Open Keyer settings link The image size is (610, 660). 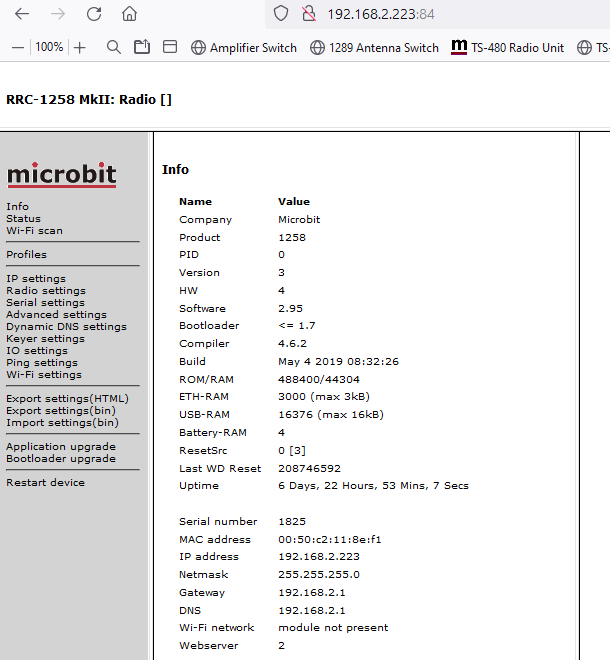45,338
